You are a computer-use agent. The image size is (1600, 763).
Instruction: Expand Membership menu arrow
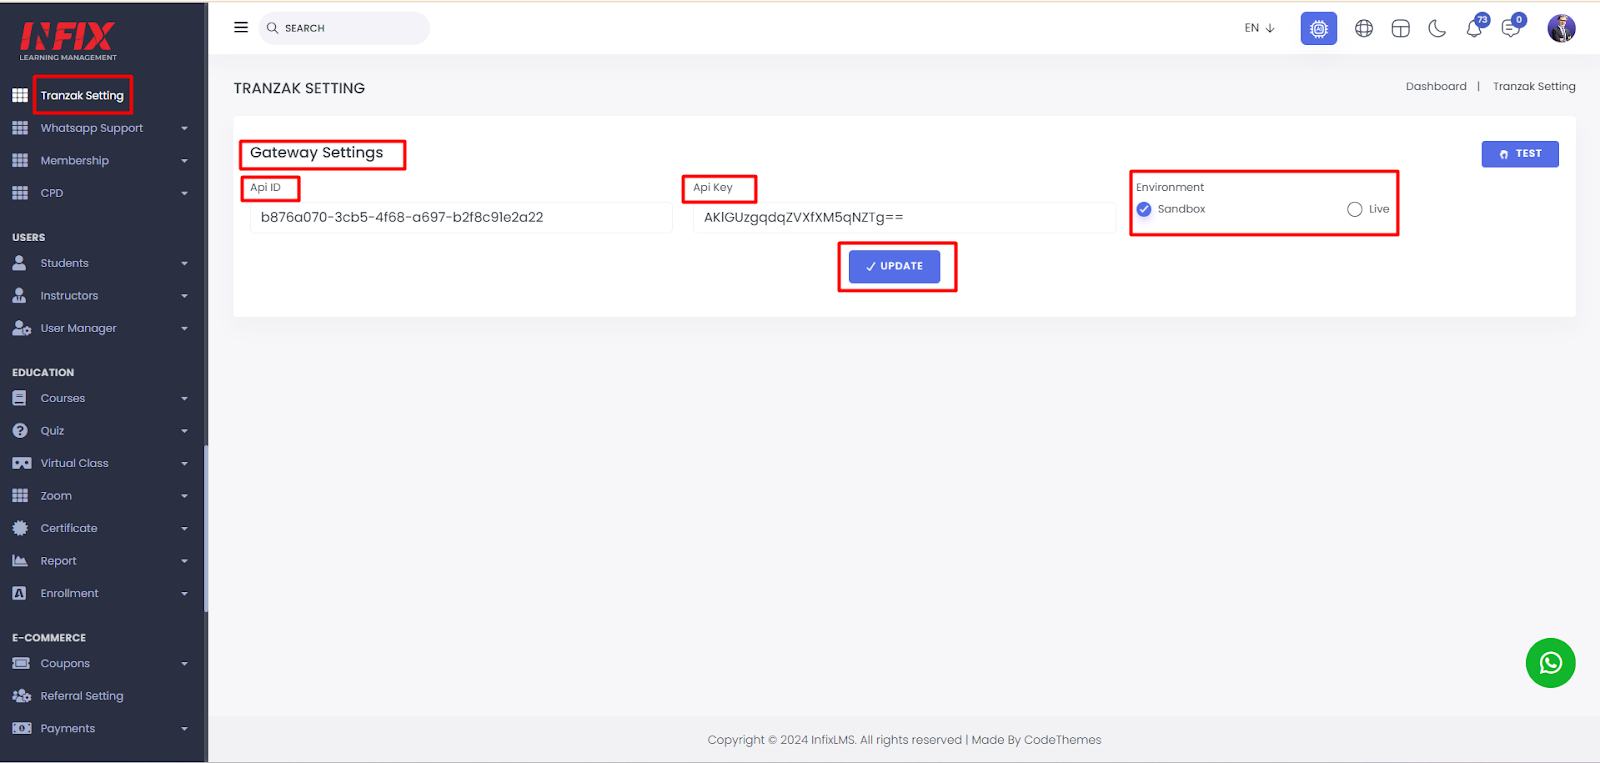(184, 161)
